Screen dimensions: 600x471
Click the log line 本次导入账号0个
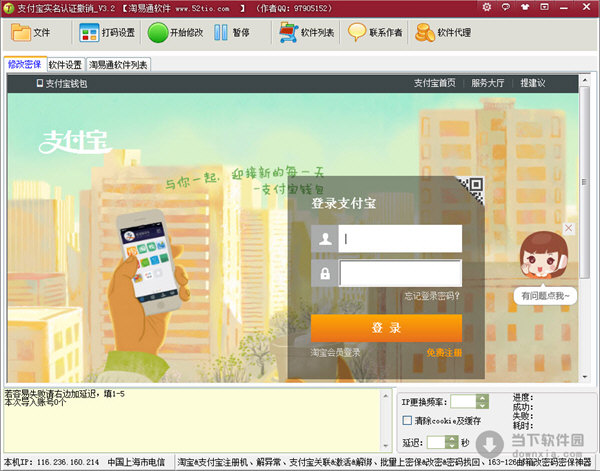[x=35, y=402]
